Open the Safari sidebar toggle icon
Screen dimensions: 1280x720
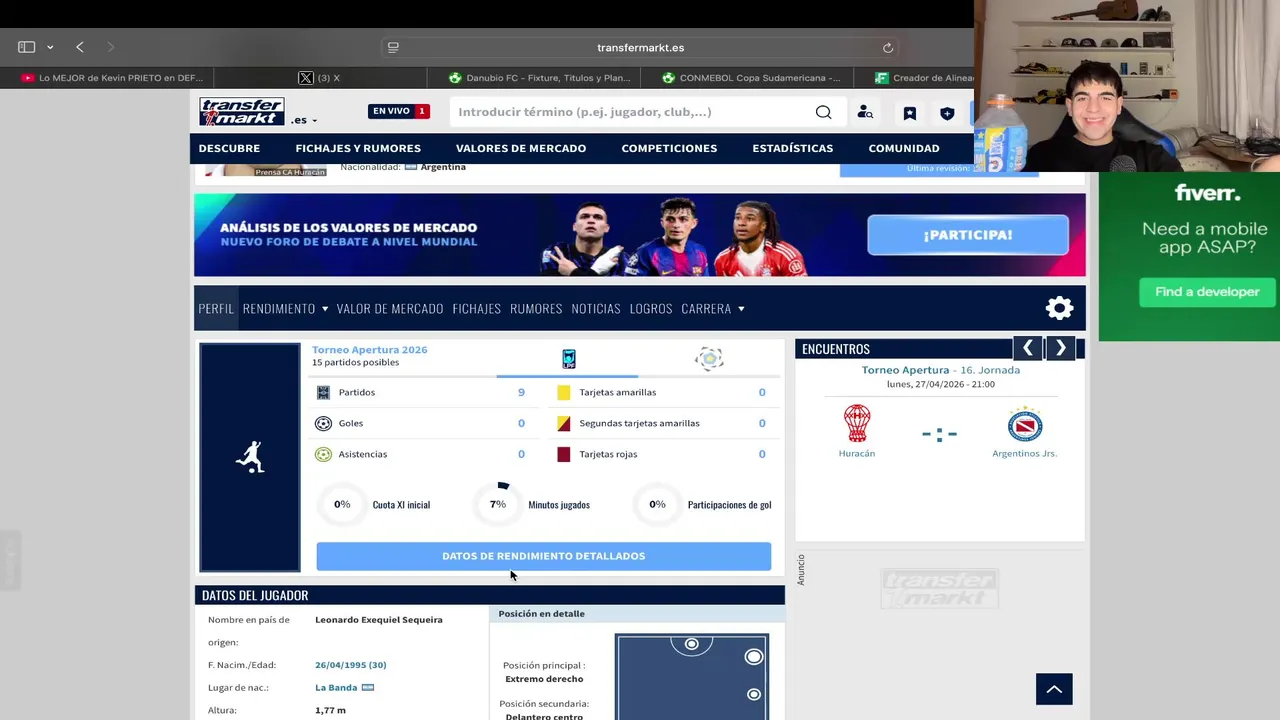click(x=27, y=47)
